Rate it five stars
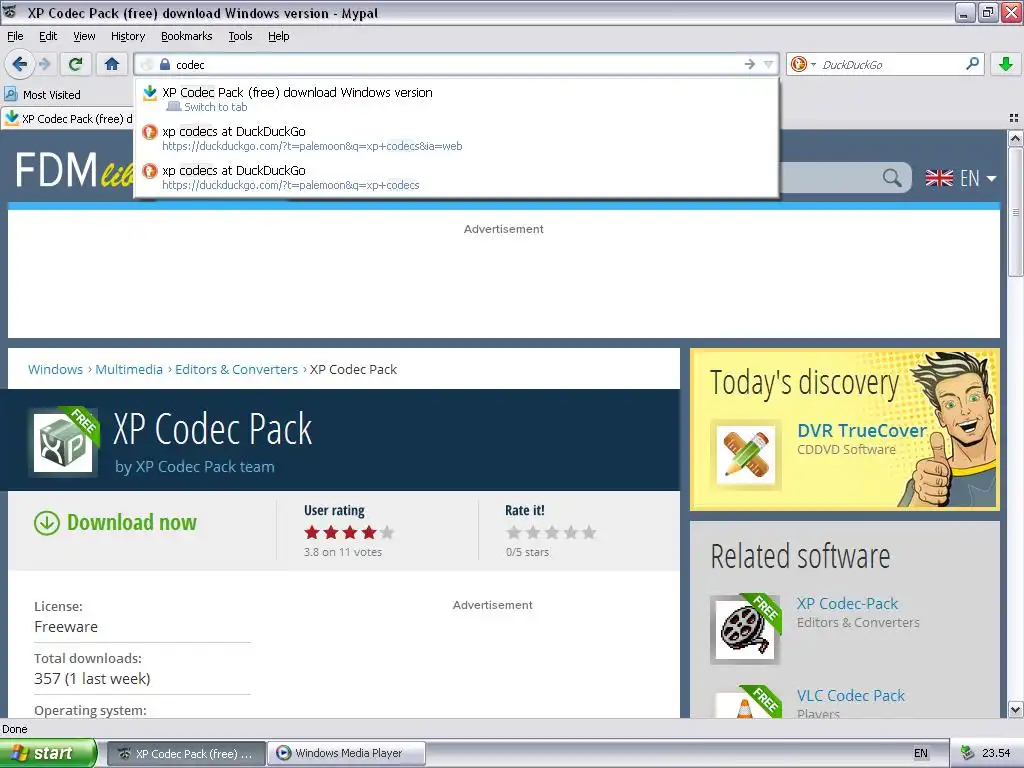1024x768 pixels. [589, 532]
